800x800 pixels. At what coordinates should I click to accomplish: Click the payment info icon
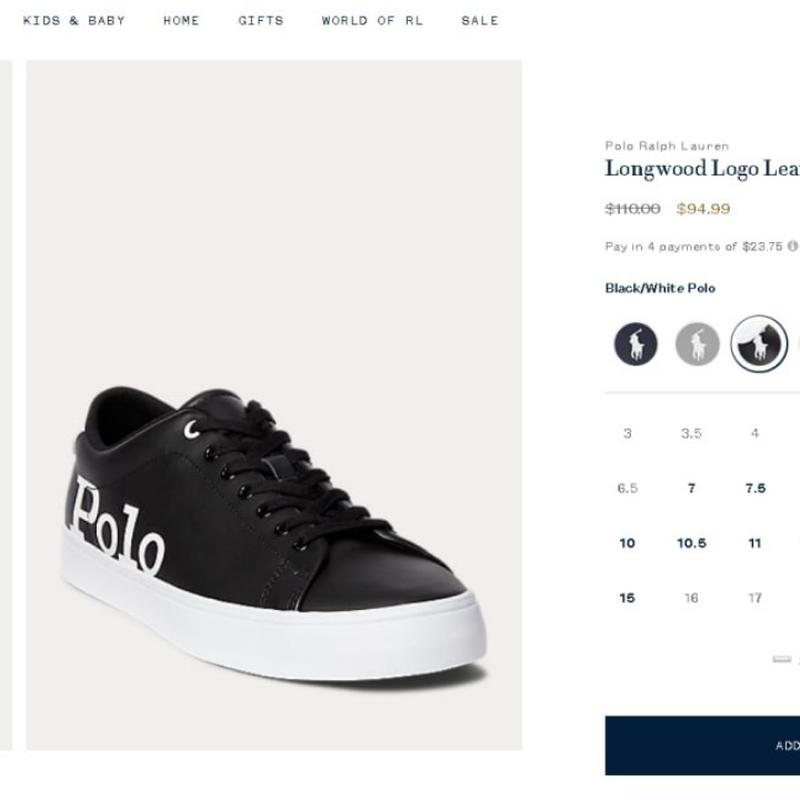point(792,246)
